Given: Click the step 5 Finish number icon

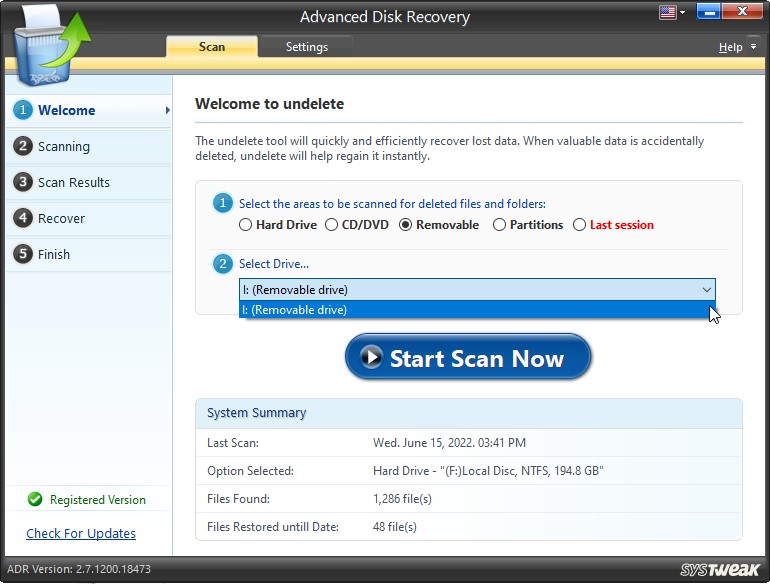Looking at the screenshot, I should point(23,254).
